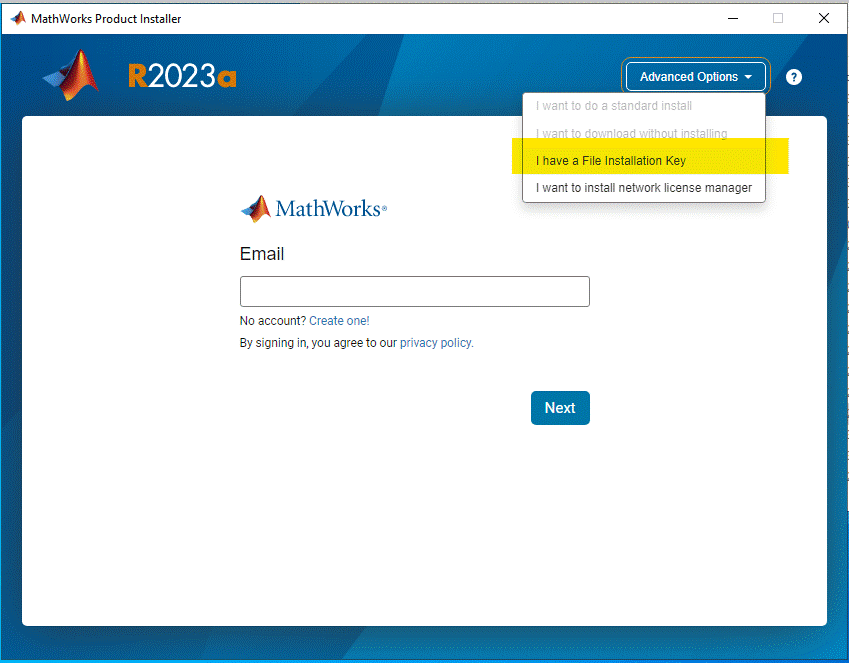Open the help question mark icon

pos(793,77)
